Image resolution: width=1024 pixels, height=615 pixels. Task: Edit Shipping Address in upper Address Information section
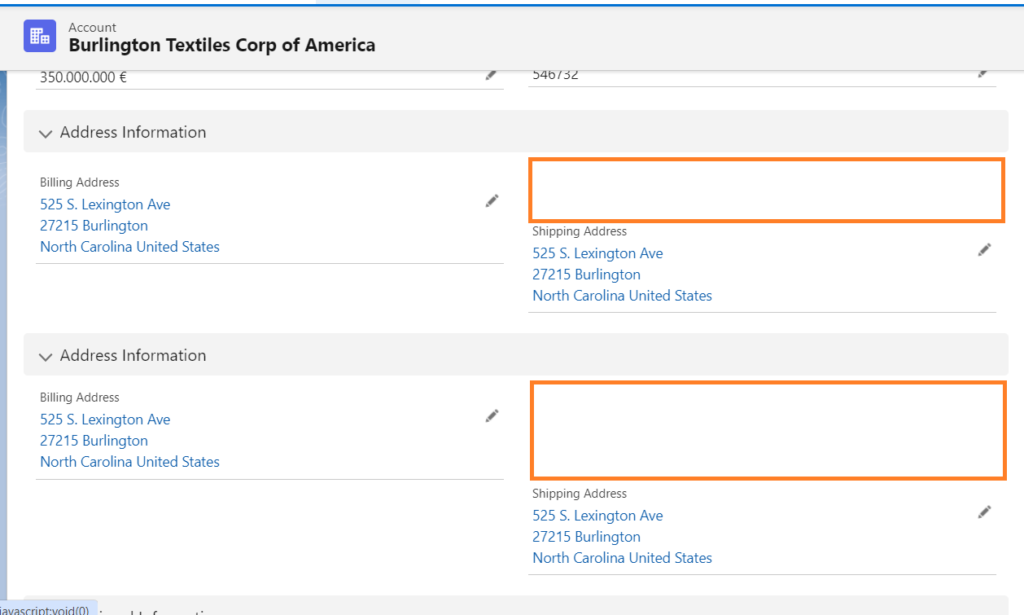click(984, 250)
